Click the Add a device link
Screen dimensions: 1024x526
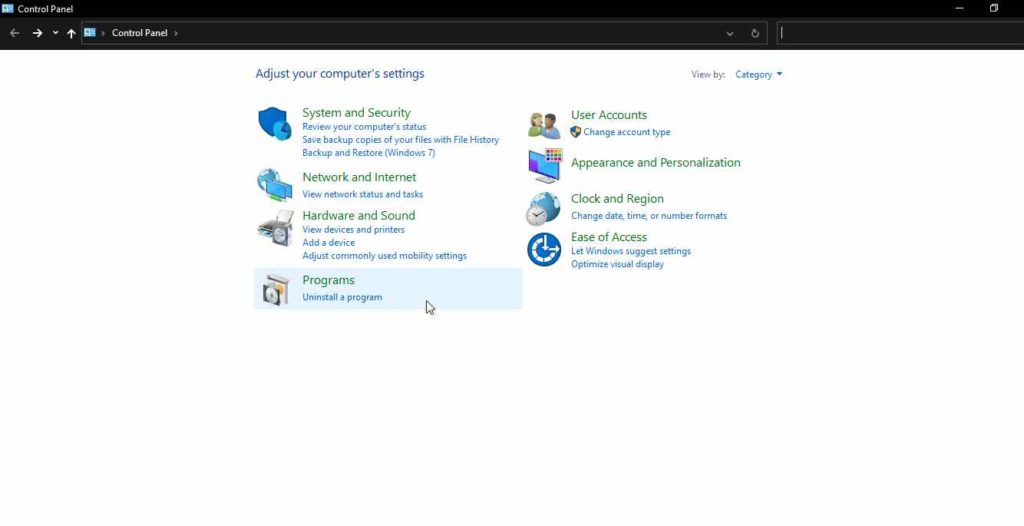point(328,242)
